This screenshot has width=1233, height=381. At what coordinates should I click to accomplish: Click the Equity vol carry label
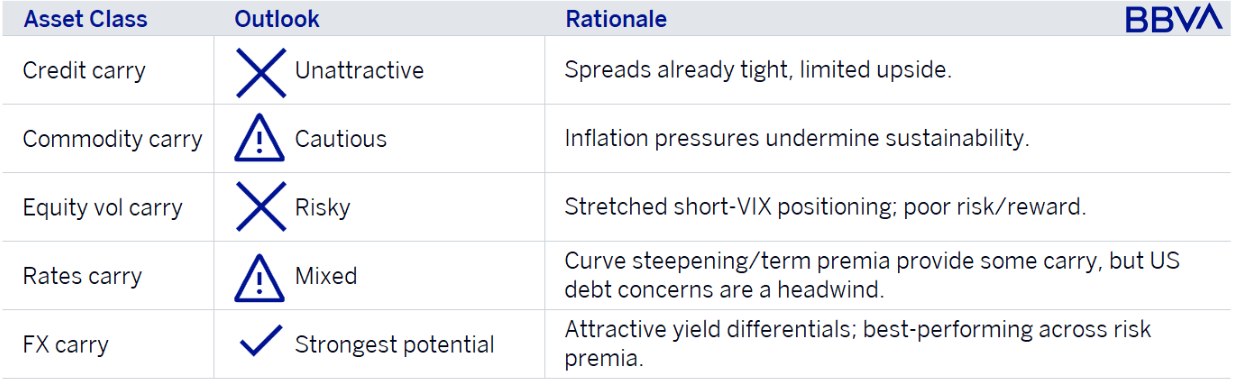tap(102, 208)
